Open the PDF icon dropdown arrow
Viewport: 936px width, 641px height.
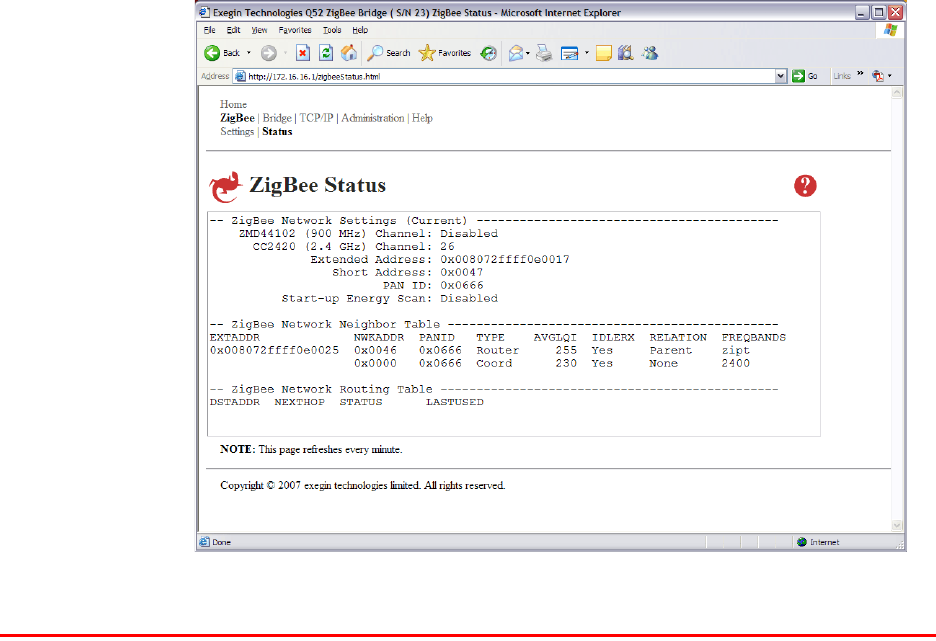point(889,76)
